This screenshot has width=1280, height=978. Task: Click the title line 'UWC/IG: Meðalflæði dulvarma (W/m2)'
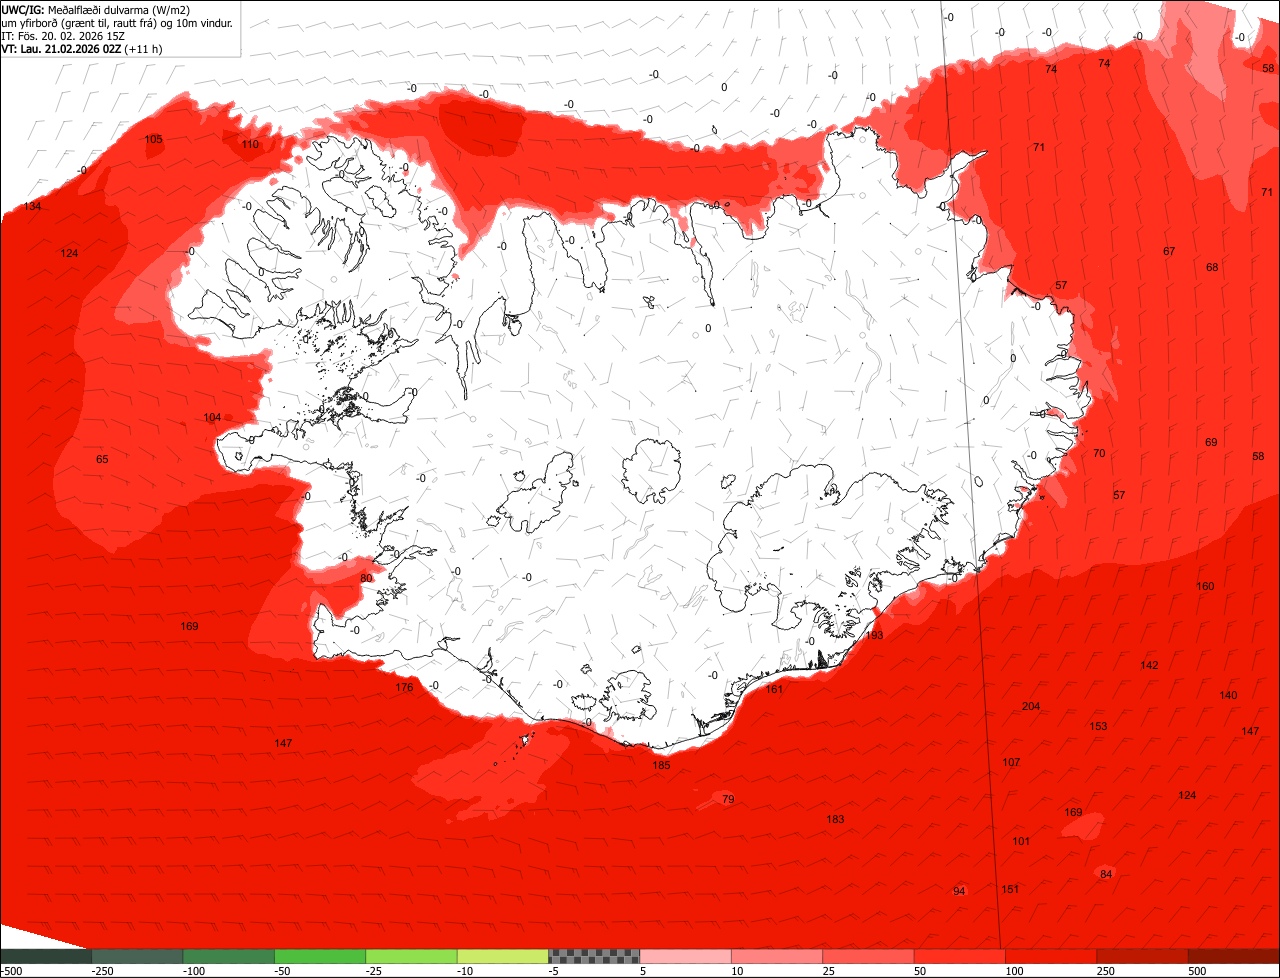(x=96, y=10)
